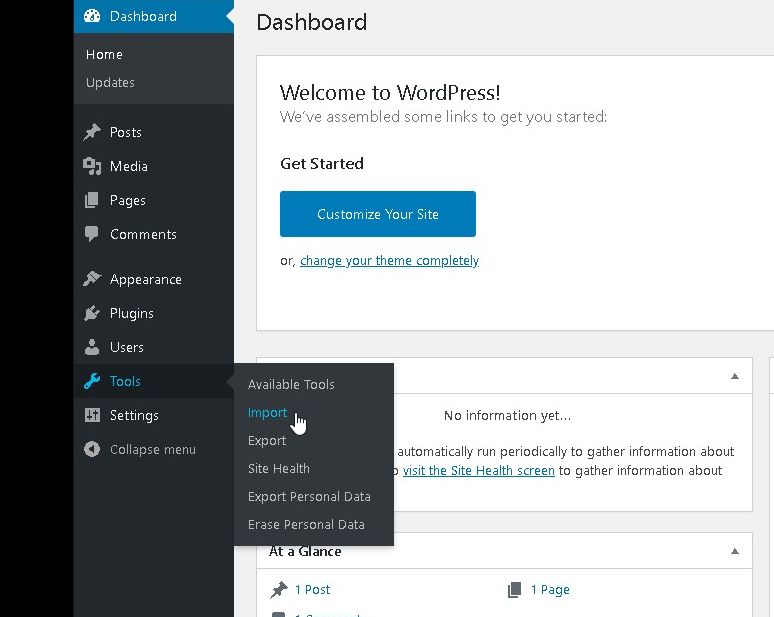Click the Customize Your Site button
This screenshot has width=774, height=617.
point(378,214)
